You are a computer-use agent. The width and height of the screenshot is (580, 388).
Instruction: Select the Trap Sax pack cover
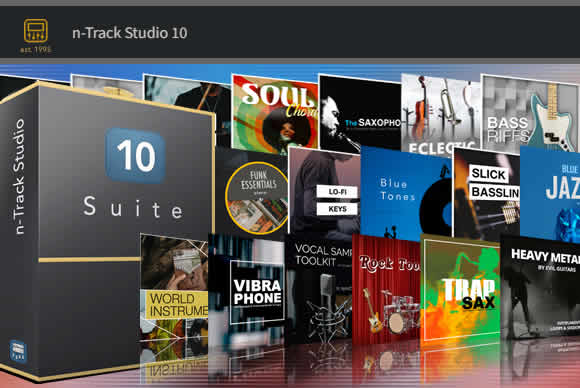pyautogui.click(x=461, y=289)
